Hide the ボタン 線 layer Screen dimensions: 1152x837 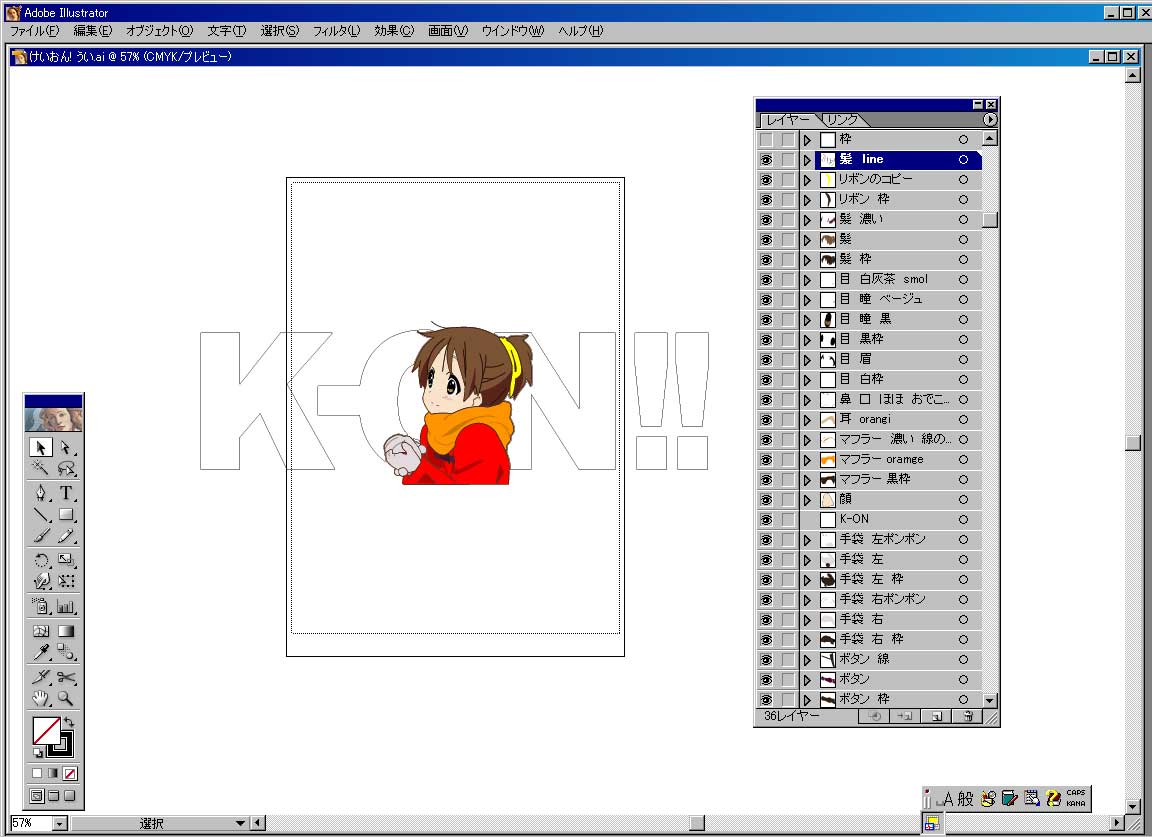click(766, 660)
